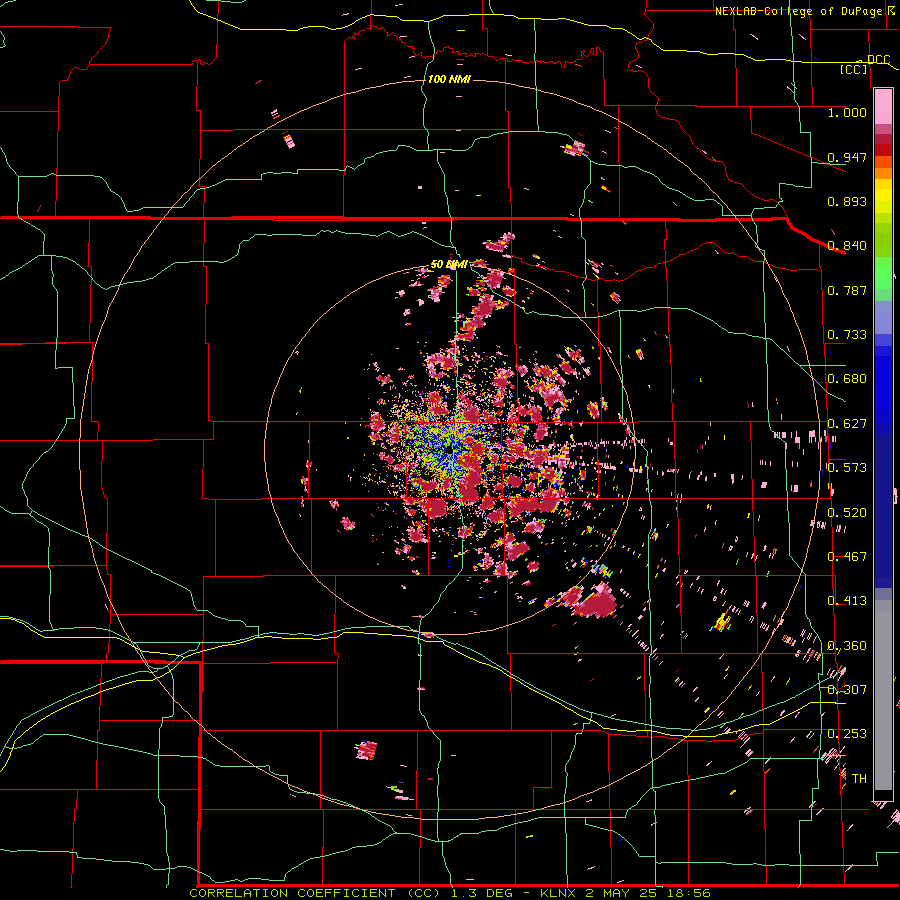Click the 100 NMI range ring label

coord(449,79)
